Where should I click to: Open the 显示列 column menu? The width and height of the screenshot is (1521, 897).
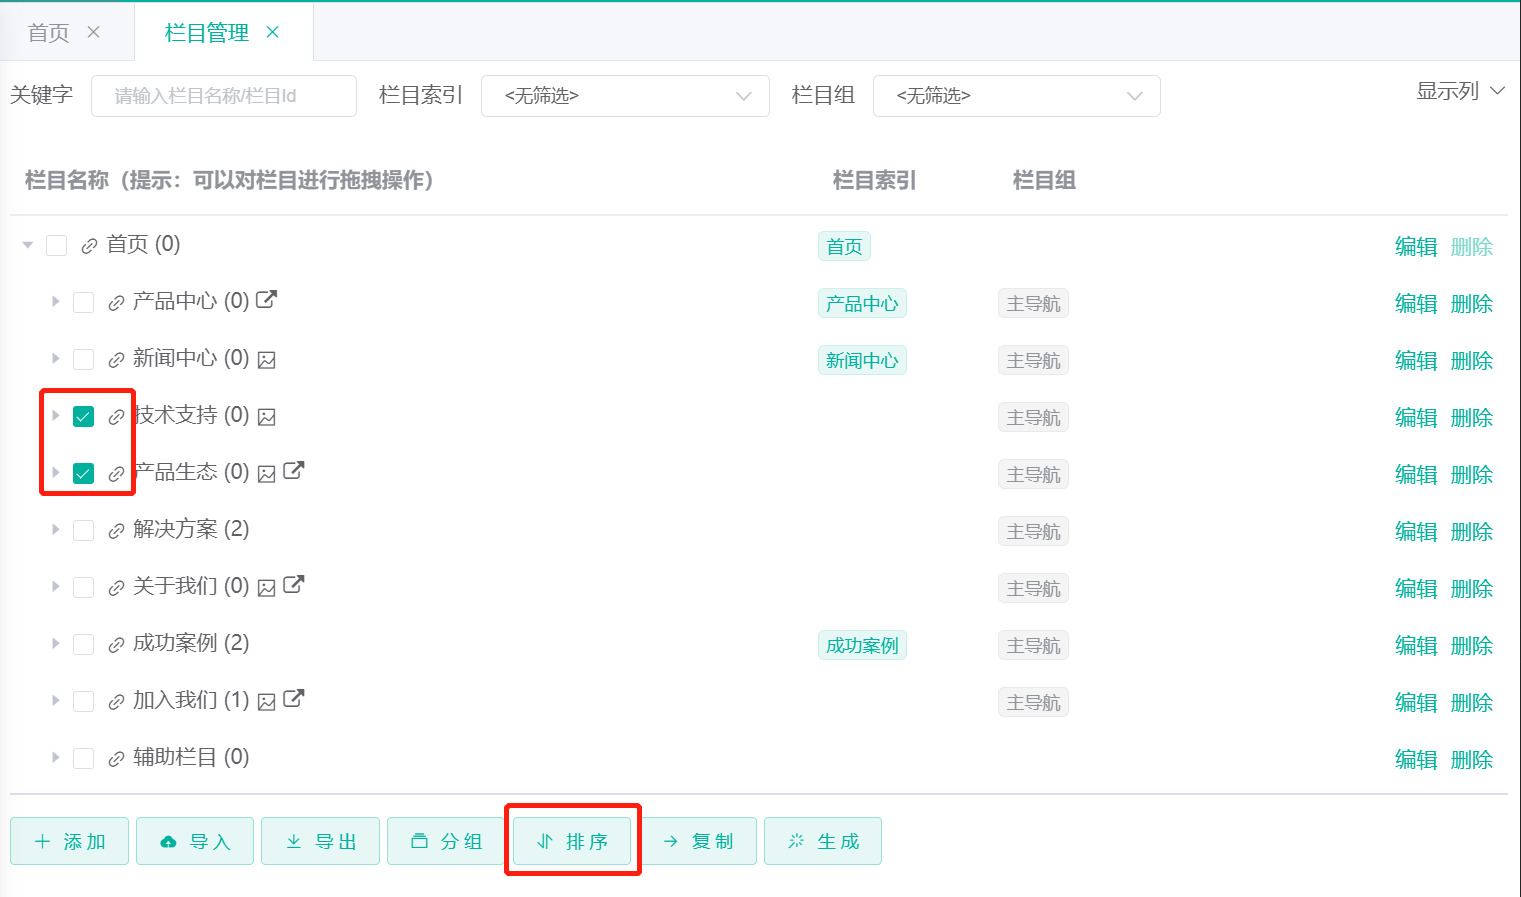(x=1459, y=91)
